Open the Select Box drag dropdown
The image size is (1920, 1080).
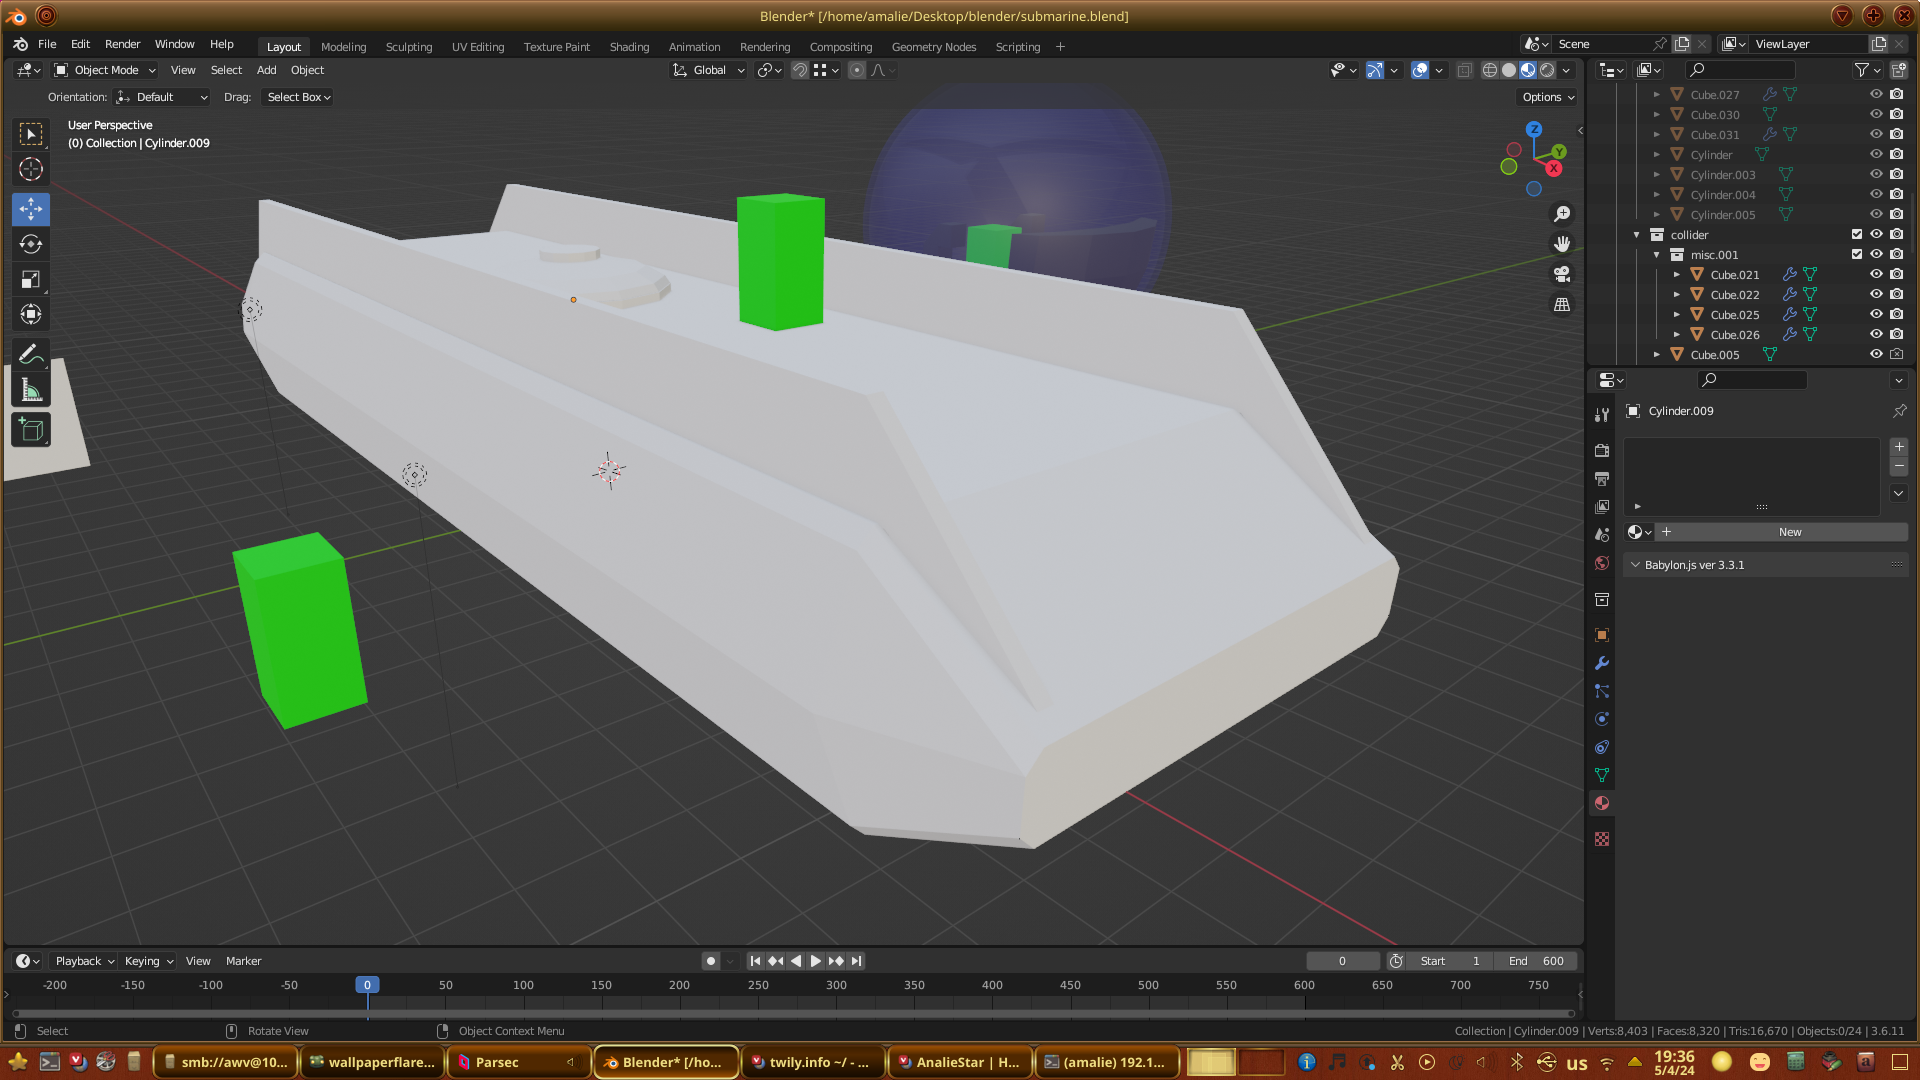pyautogui.click(x=298, y=97)
